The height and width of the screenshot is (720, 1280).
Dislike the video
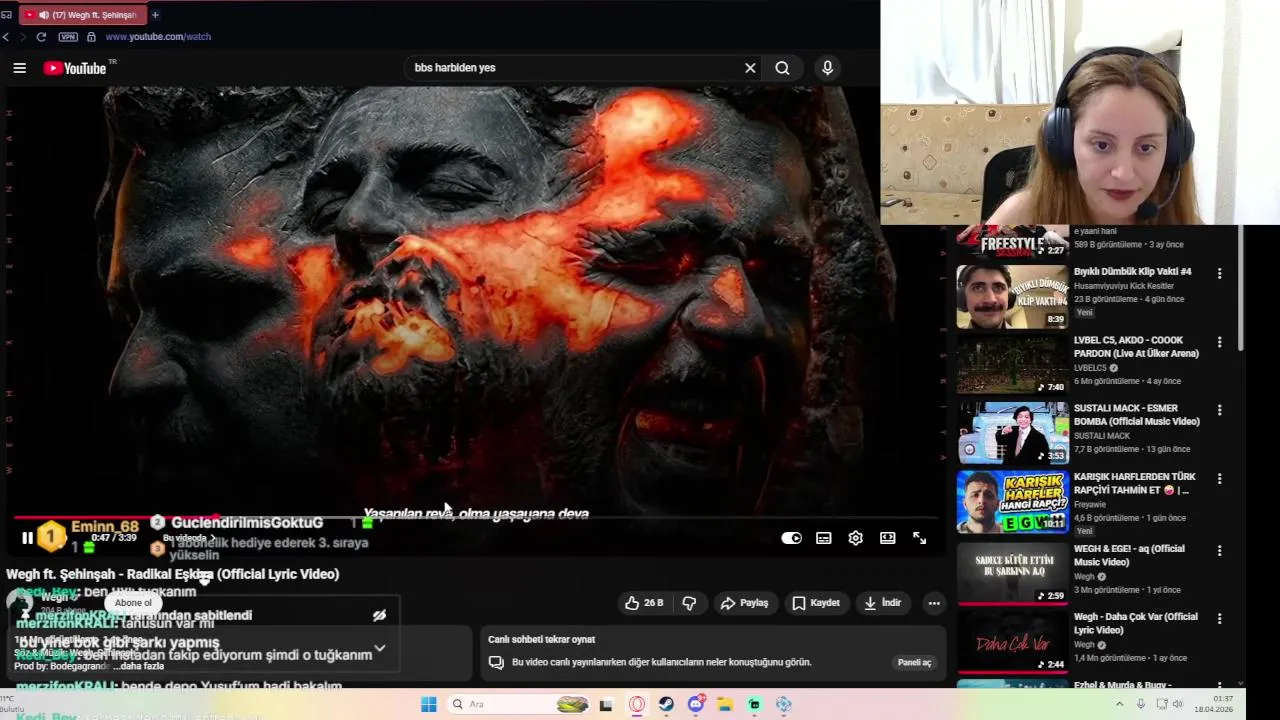[689, 603]
